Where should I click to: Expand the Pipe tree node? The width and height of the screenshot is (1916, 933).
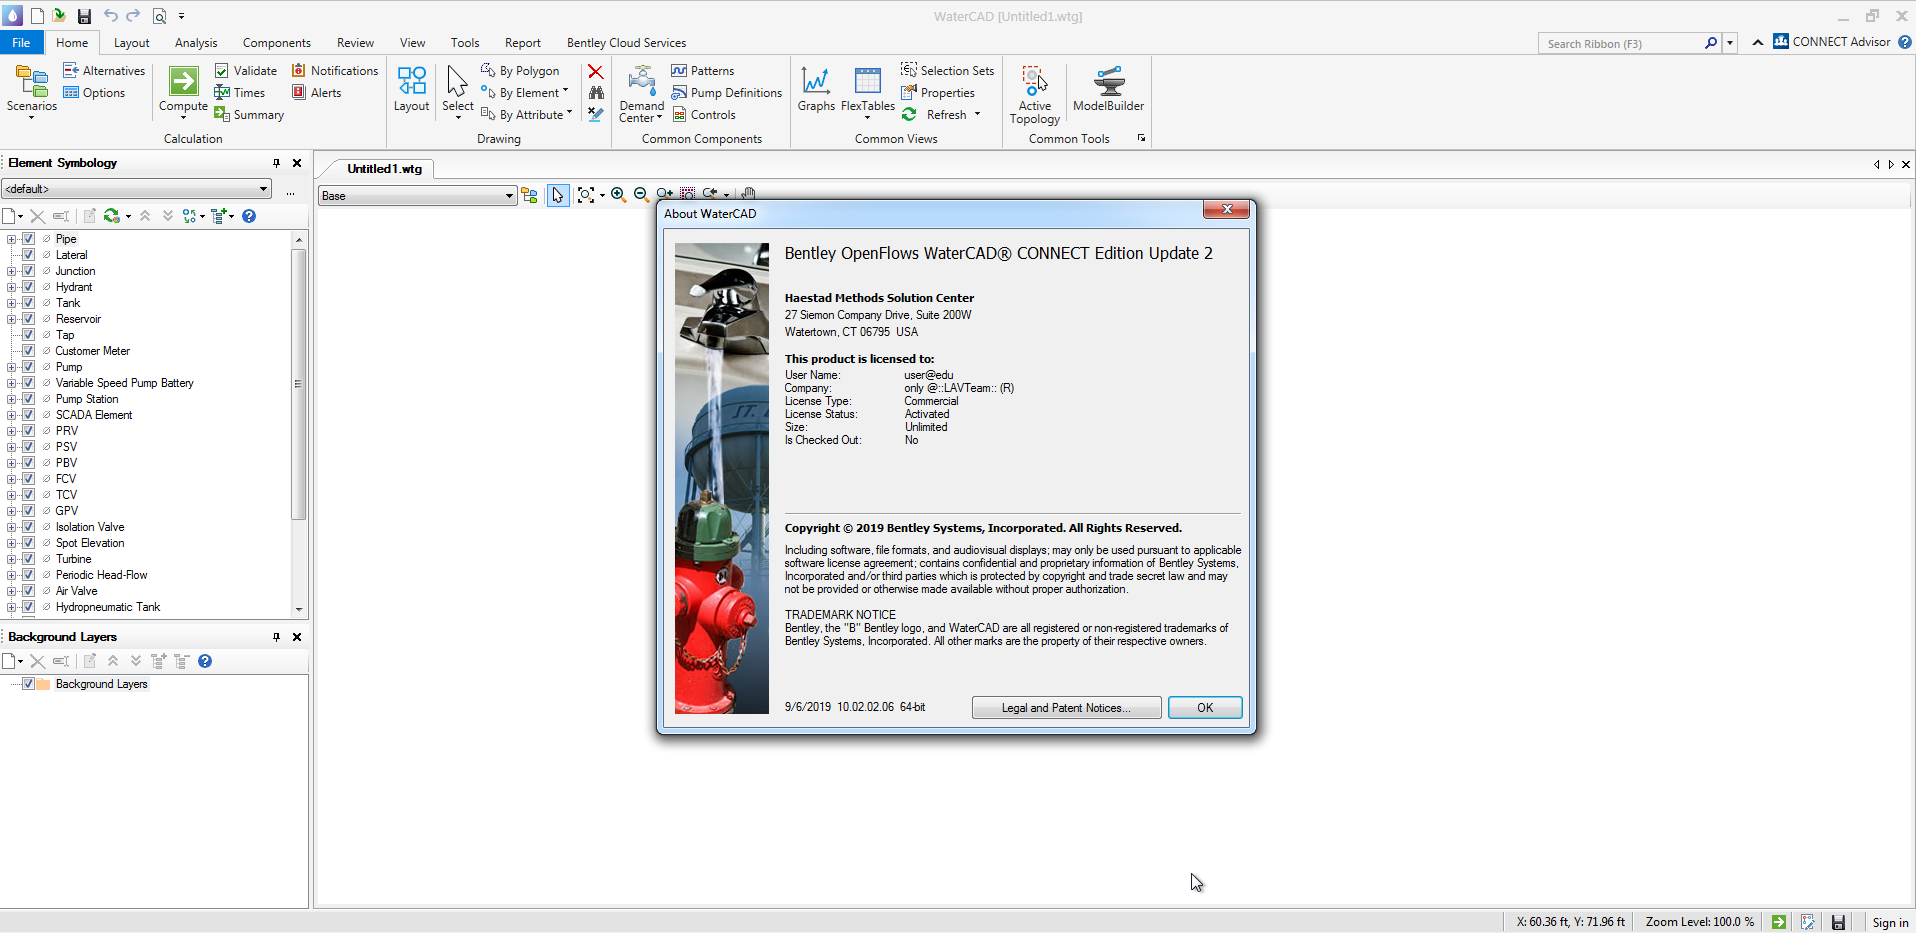[x=11, y=239]
